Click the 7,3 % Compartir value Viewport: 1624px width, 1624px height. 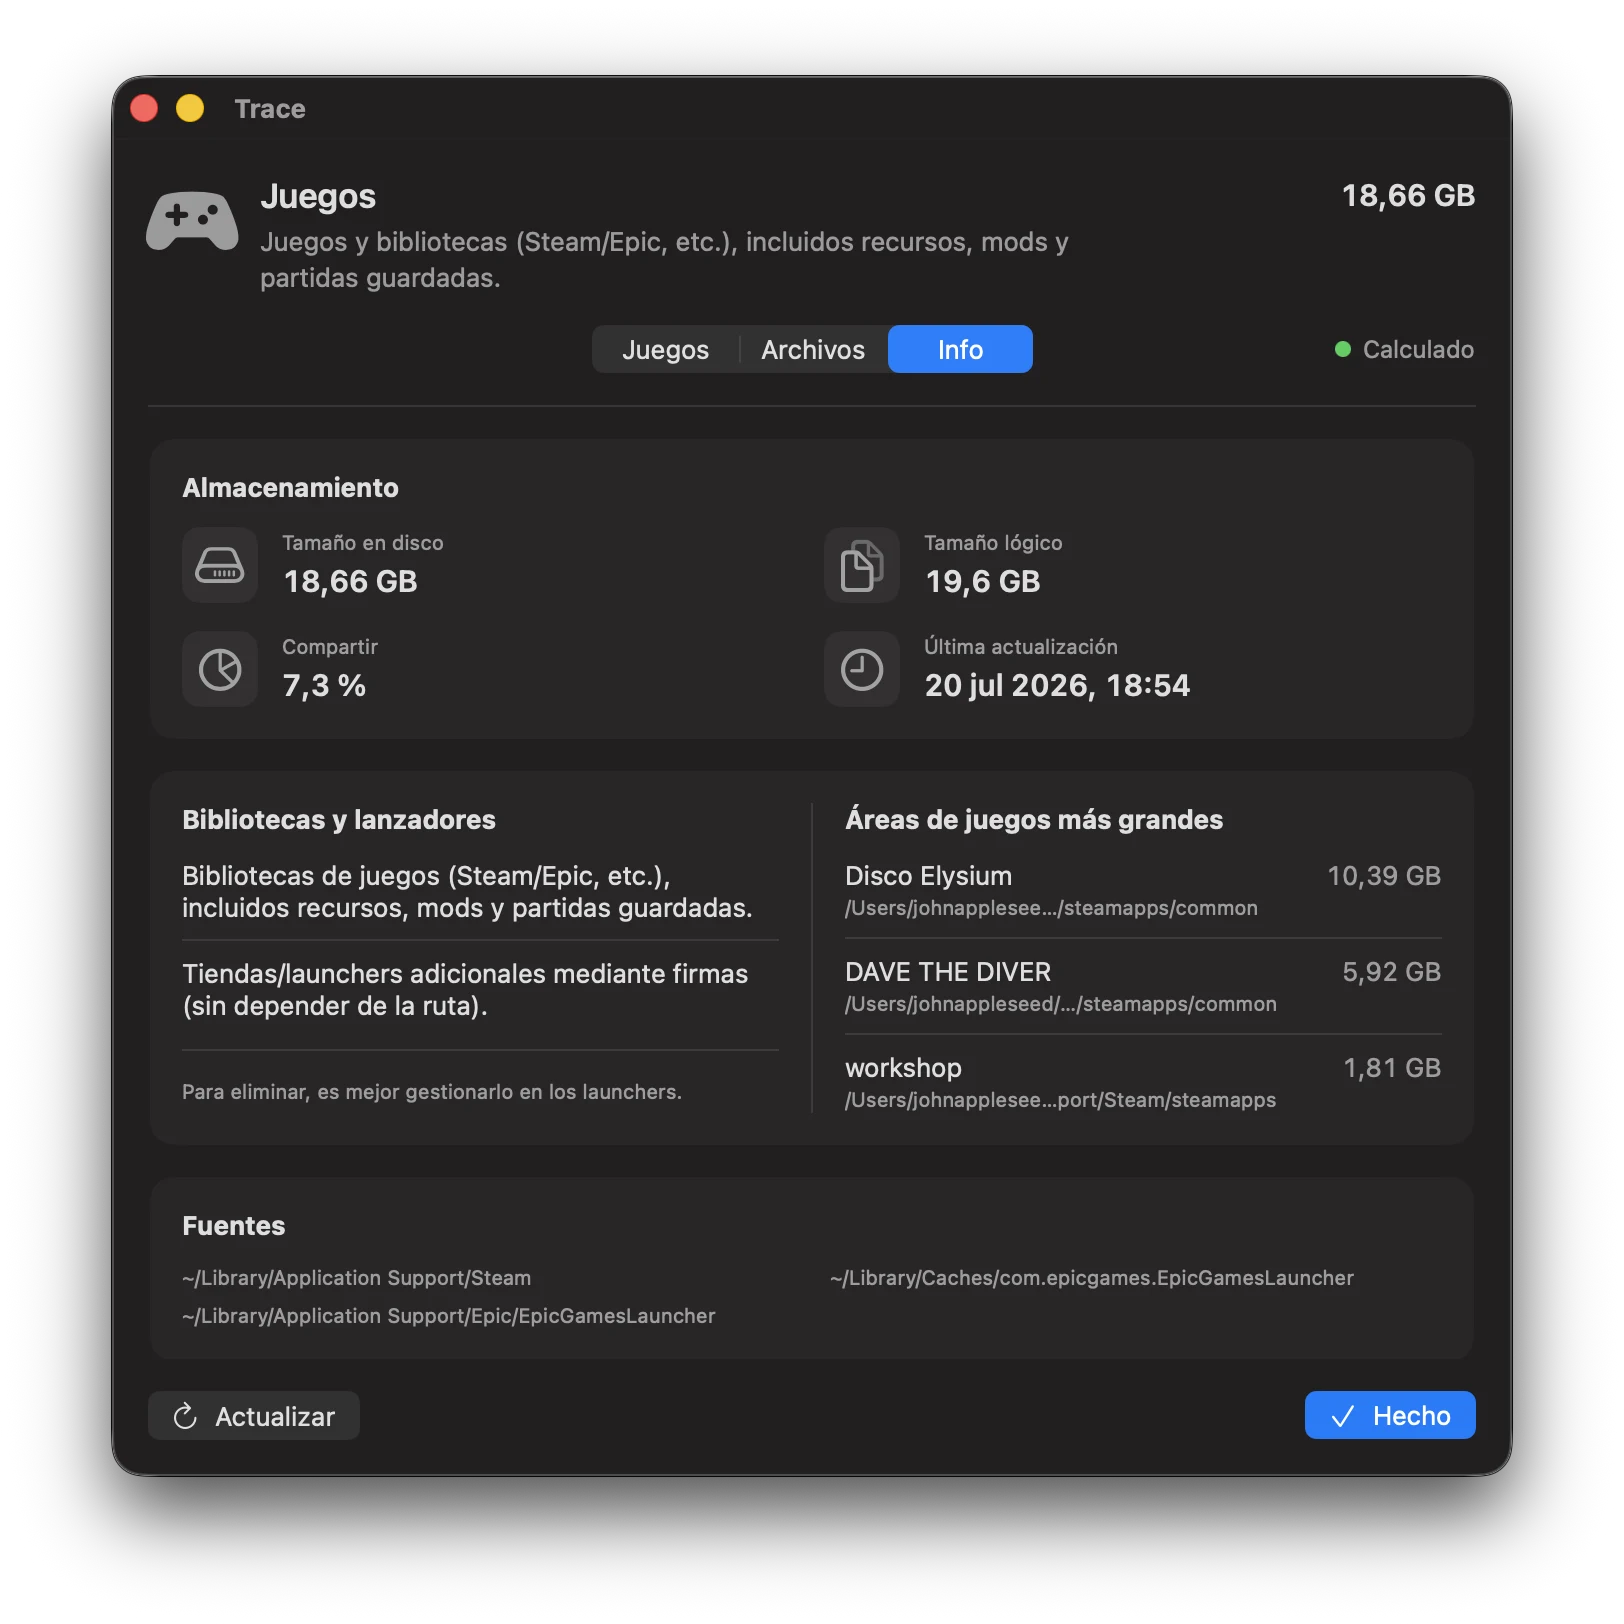(x=324, y=685)
